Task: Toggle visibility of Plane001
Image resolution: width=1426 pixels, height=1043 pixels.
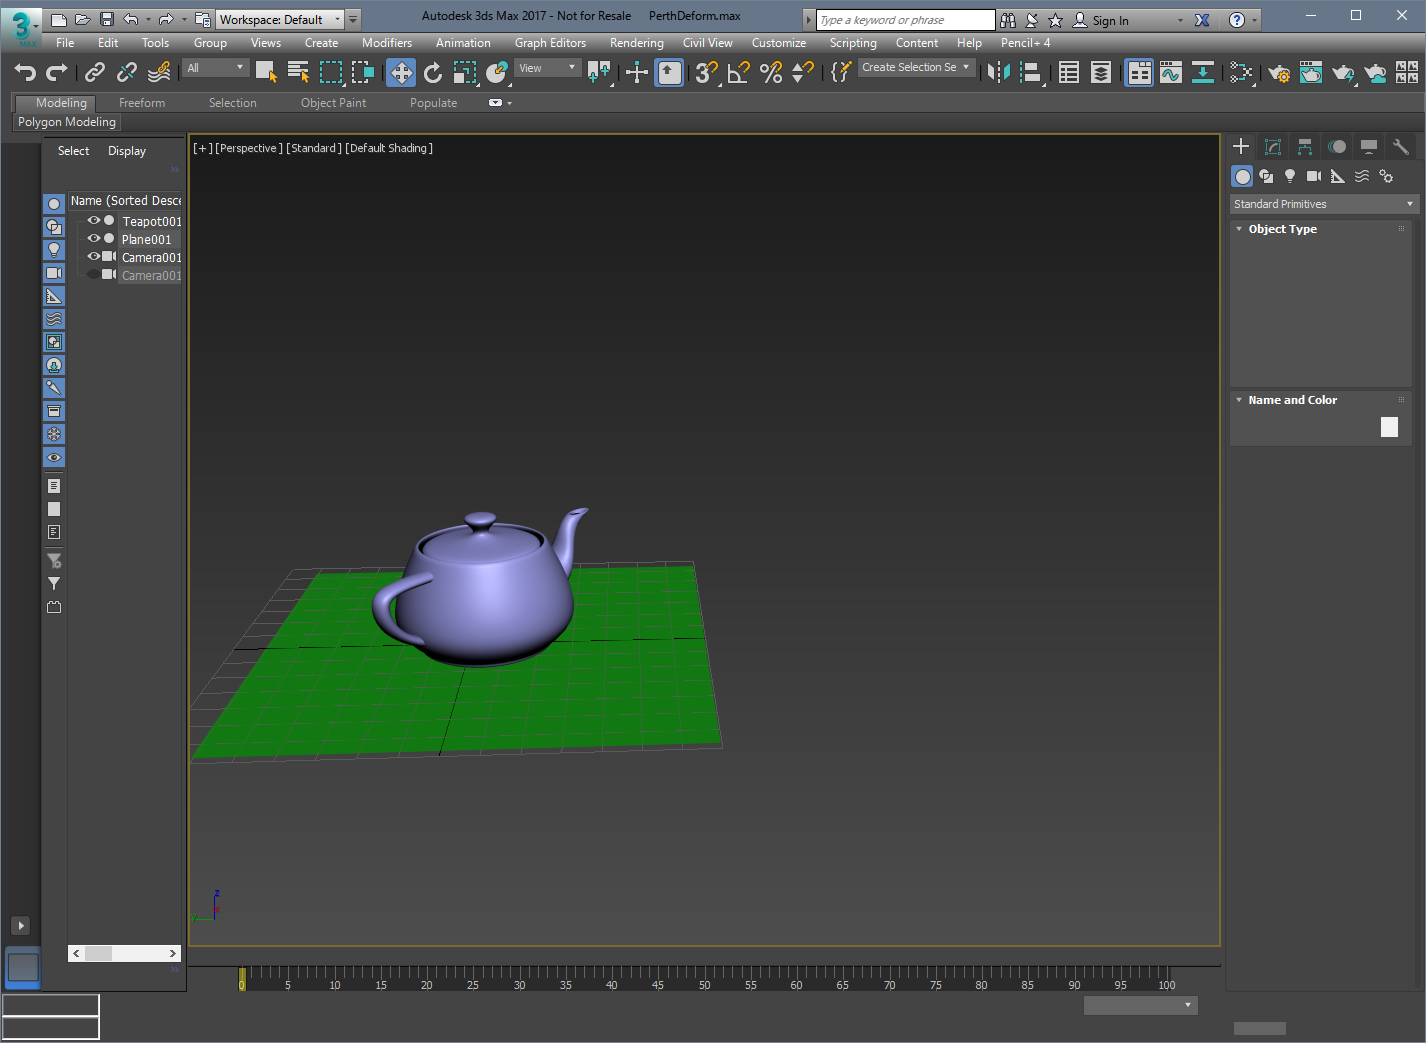Action: [94, 239]
